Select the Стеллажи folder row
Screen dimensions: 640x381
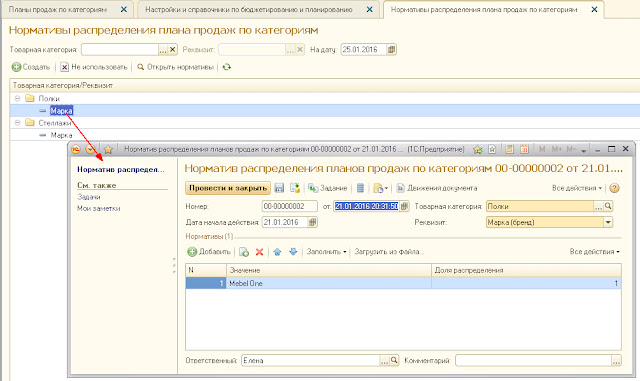coord(324,123)
